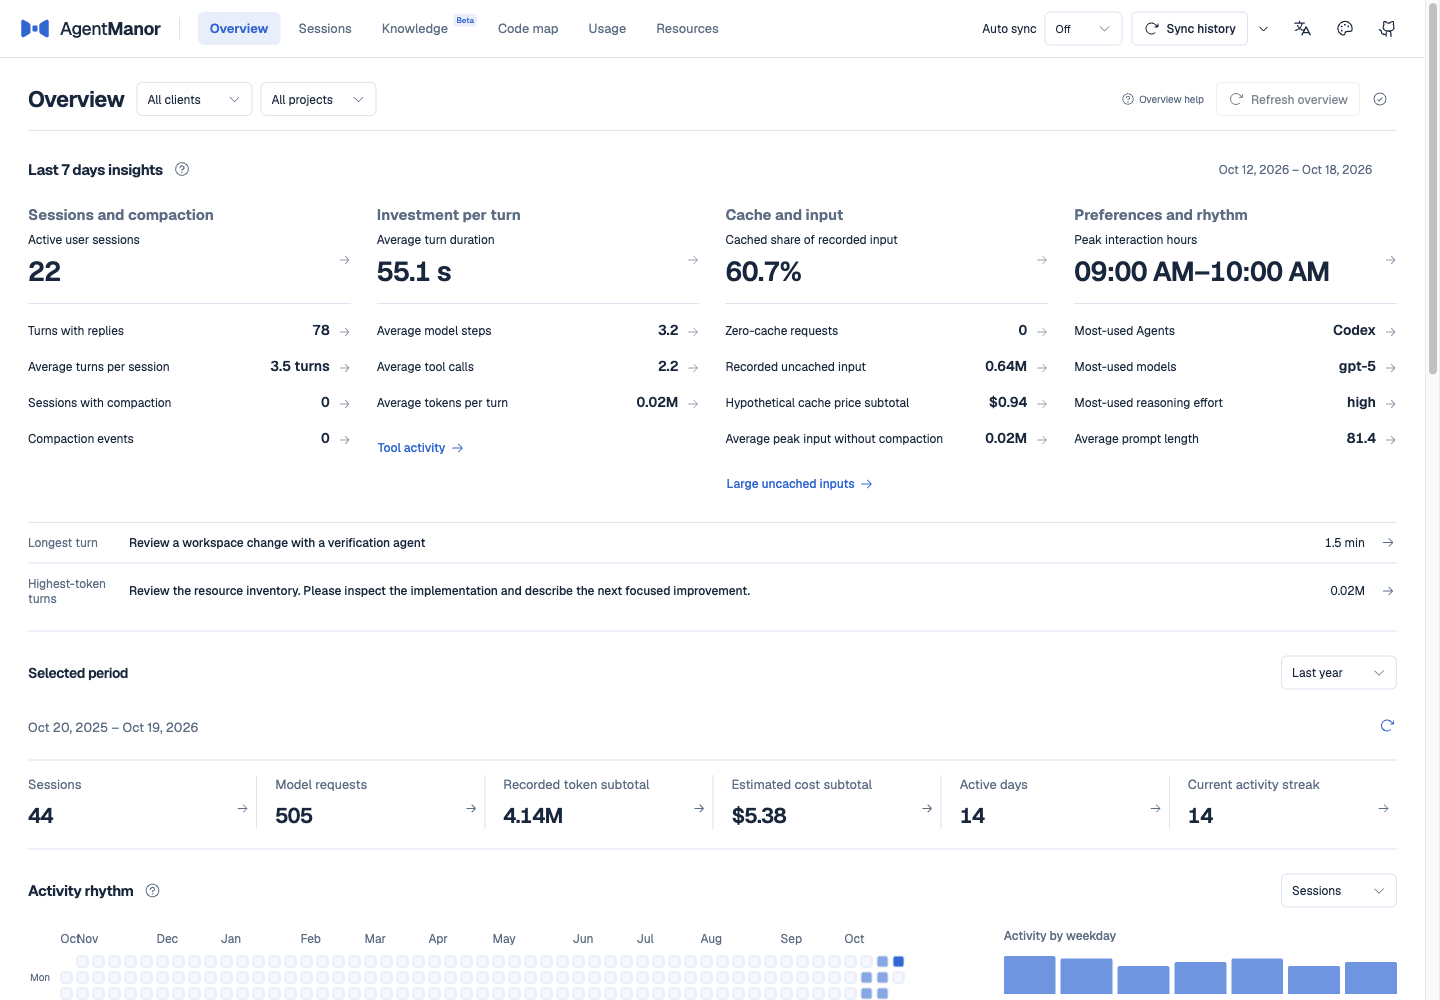Select the Overview tab
Screen dimensions: 1440x1000
(239, 29)
